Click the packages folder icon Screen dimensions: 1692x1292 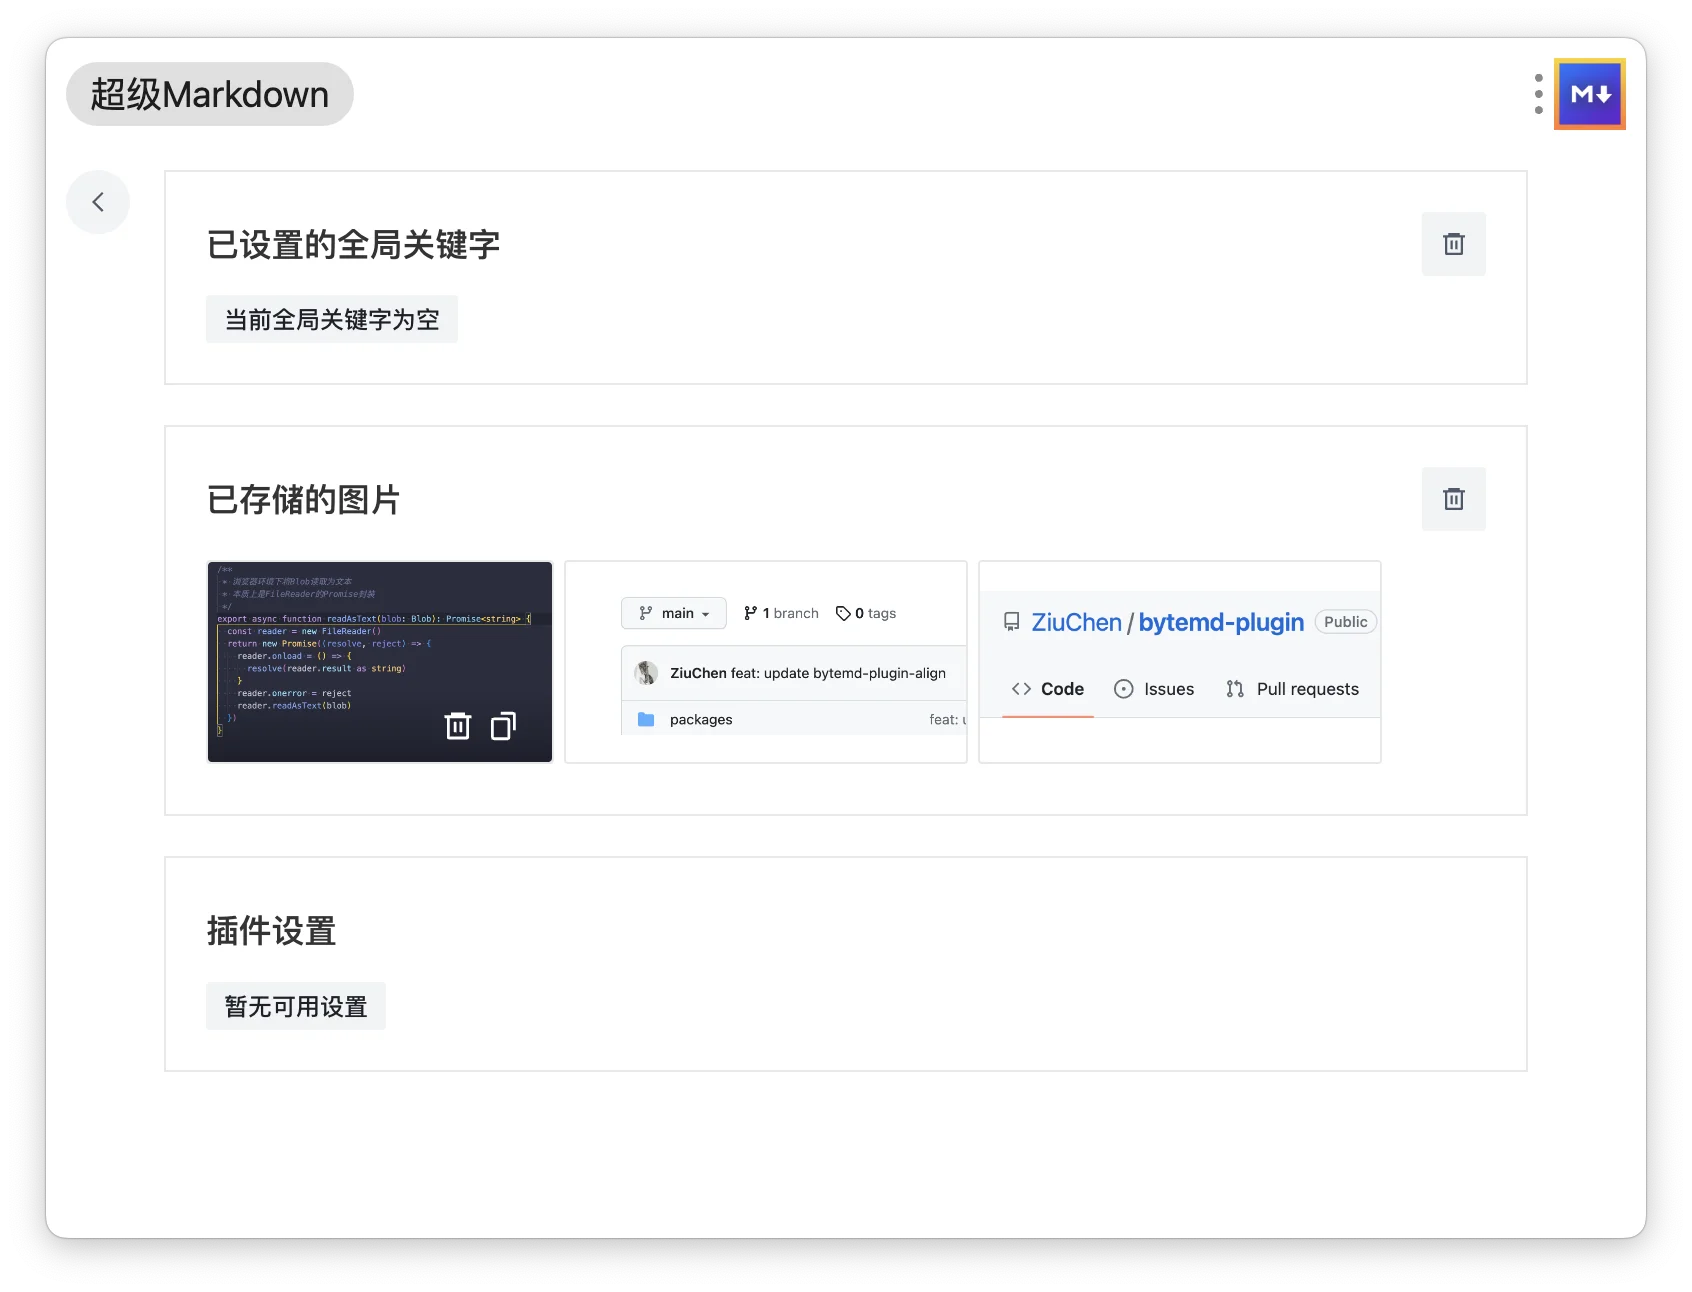(646, 719)
